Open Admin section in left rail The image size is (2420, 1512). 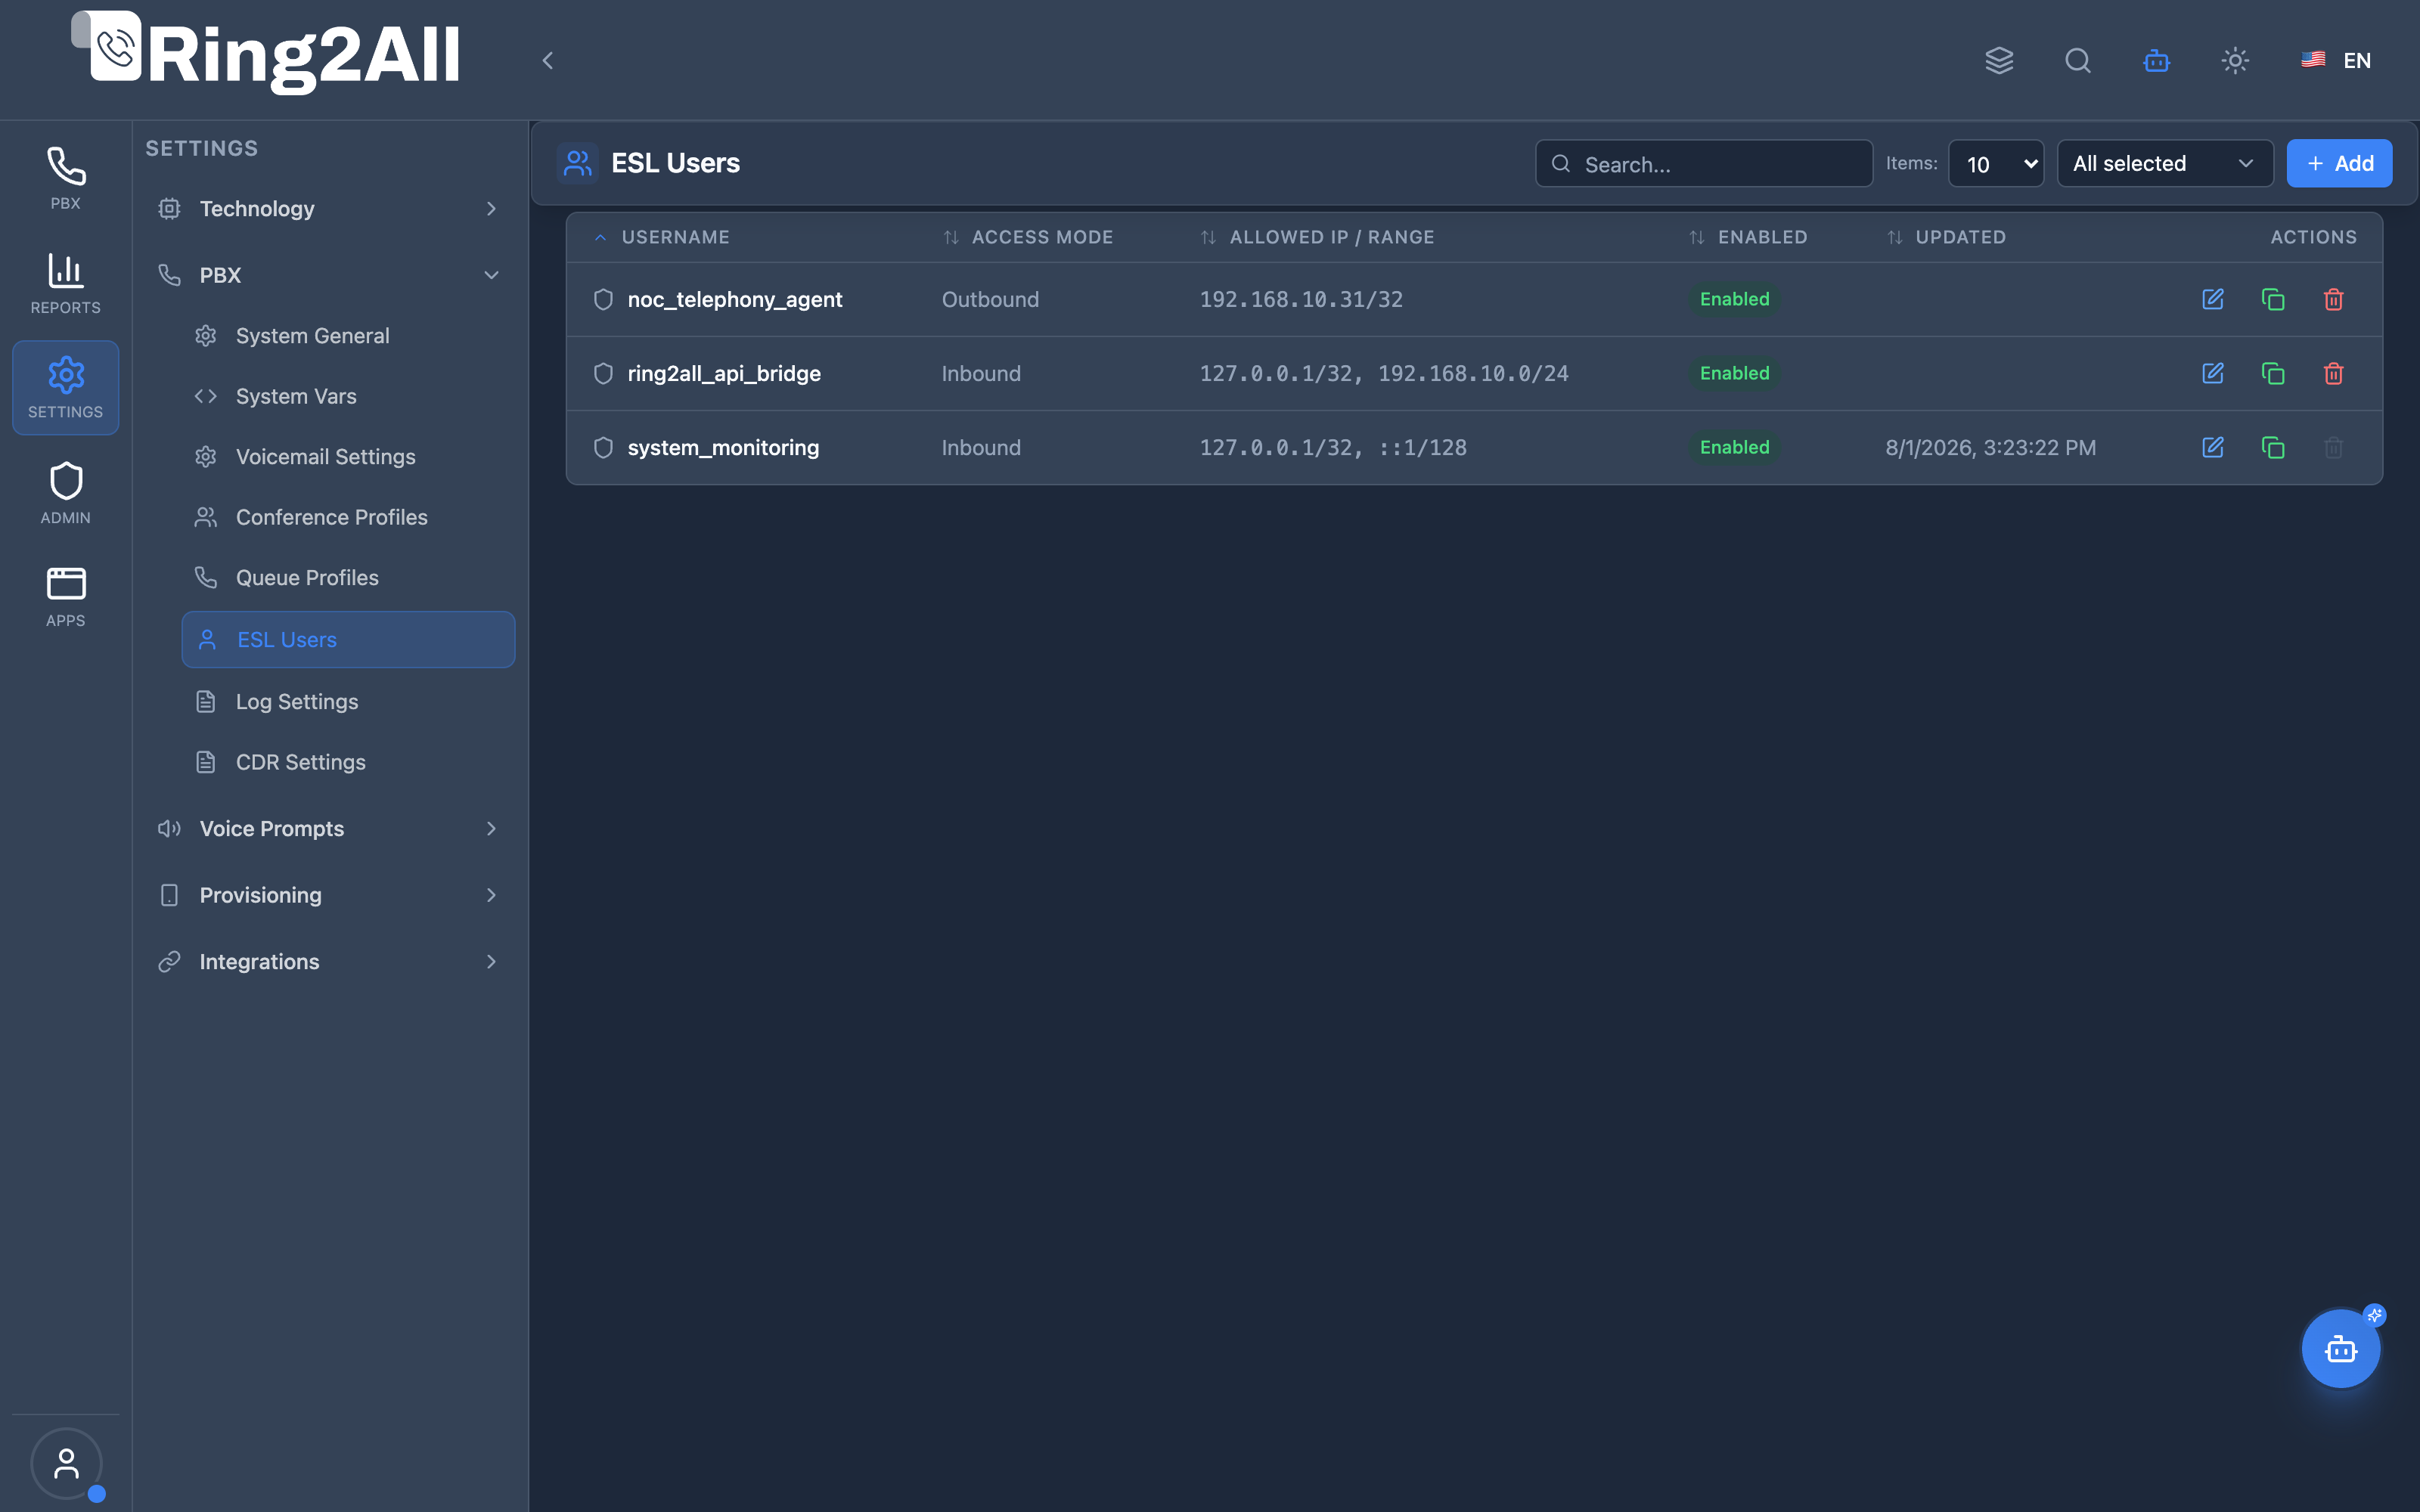point(66,493)
